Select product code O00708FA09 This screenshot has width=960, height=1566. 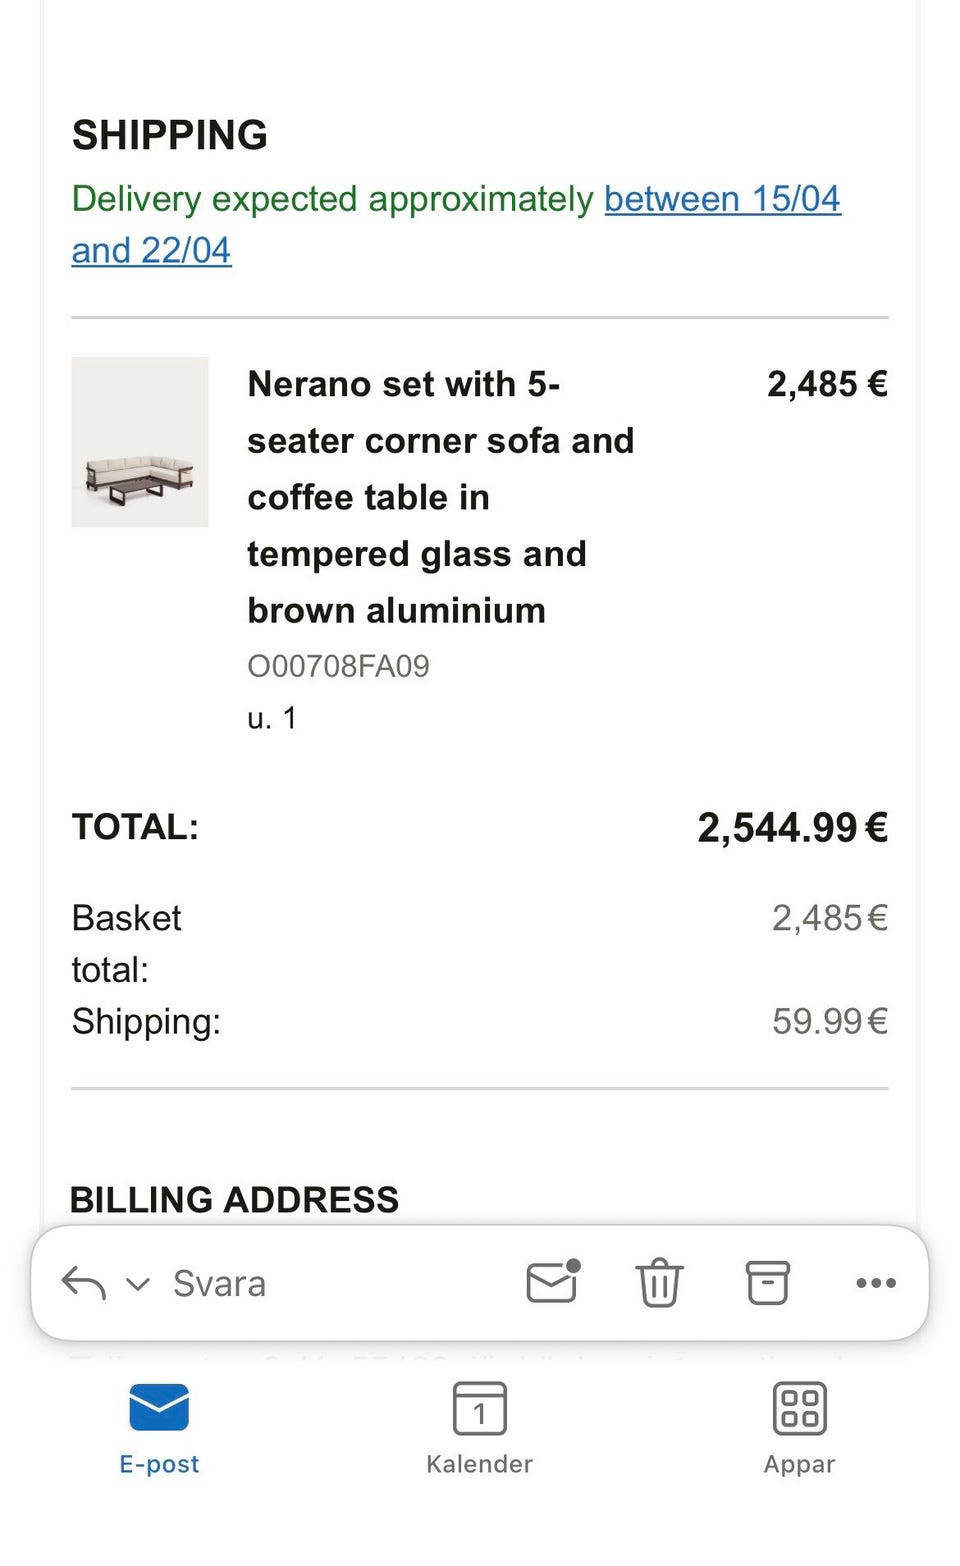[x=338, y=666]
